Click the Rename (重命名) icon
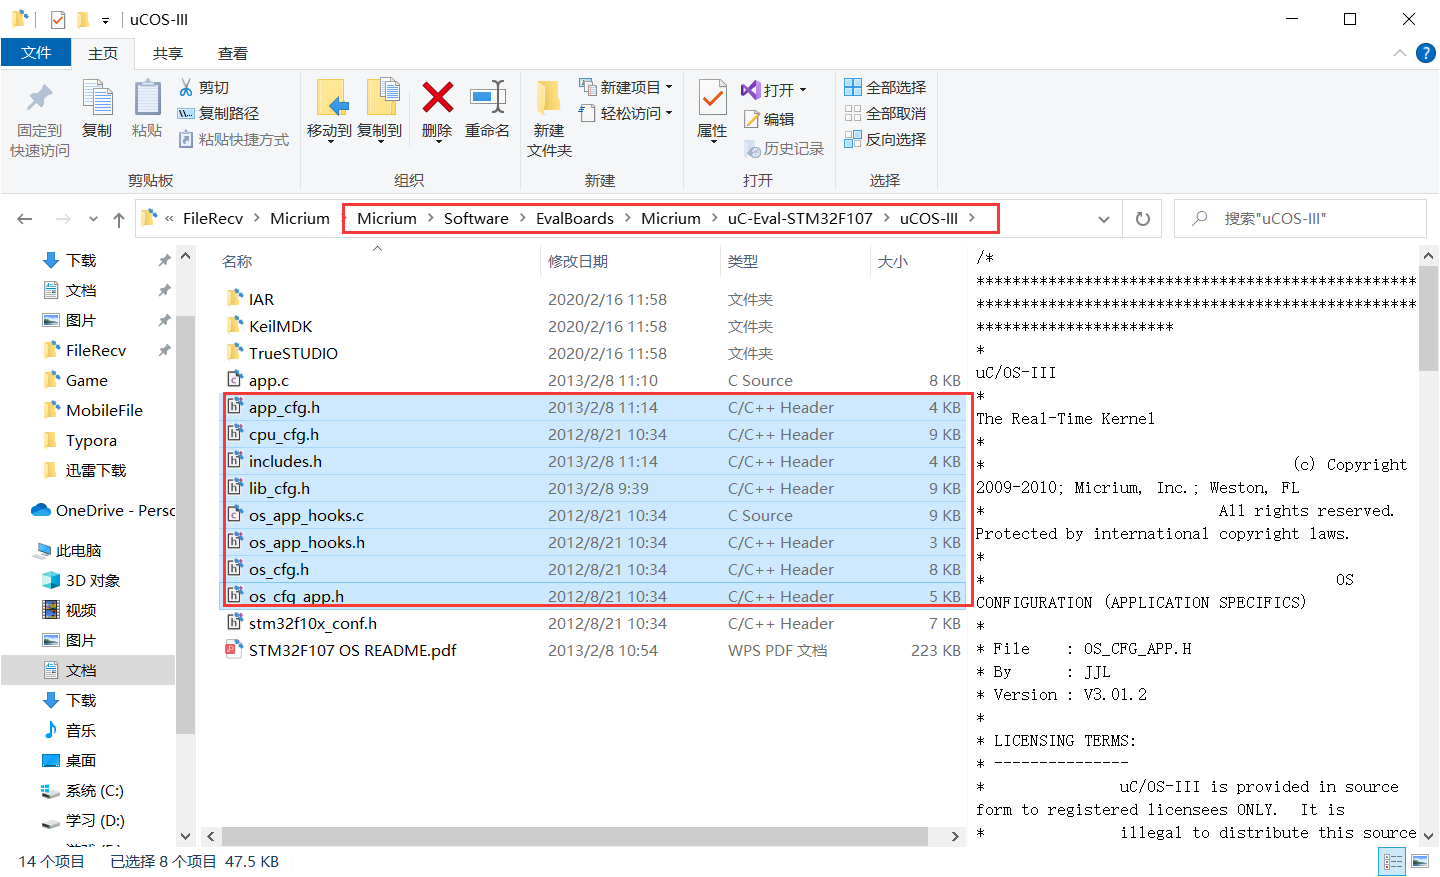 pos(487,98)
